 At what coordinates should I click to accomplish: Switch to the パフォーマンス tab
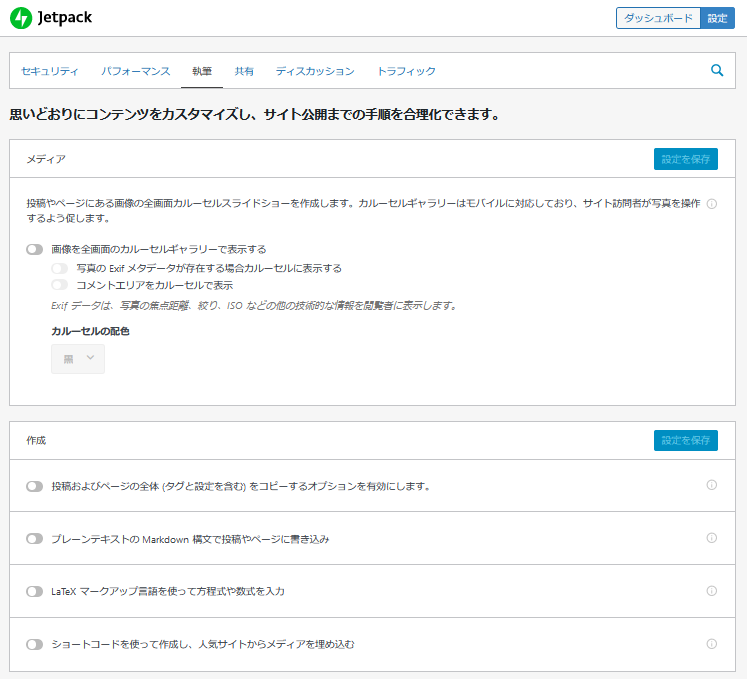coord(135,71)
